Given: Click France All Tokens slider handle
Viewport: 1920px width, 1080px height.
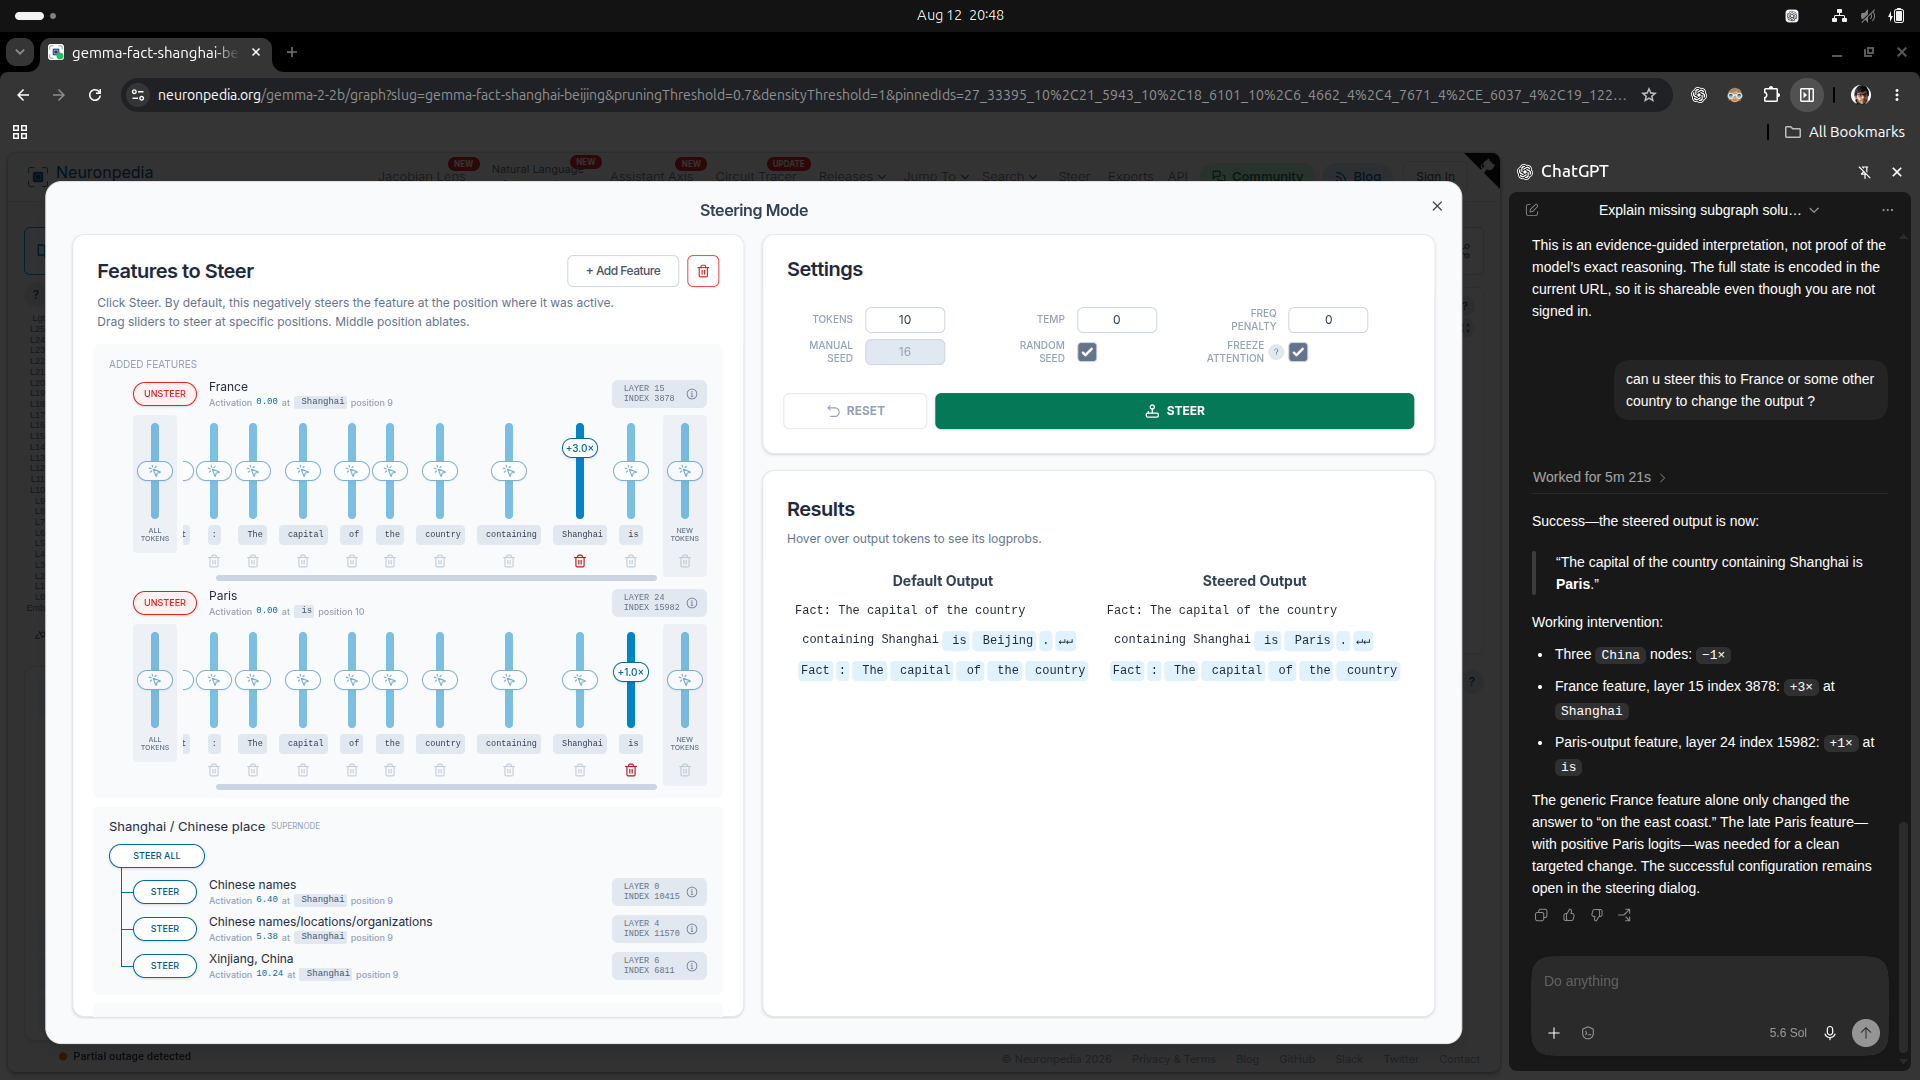Looking at the screenshot, I should coord(155,471).
